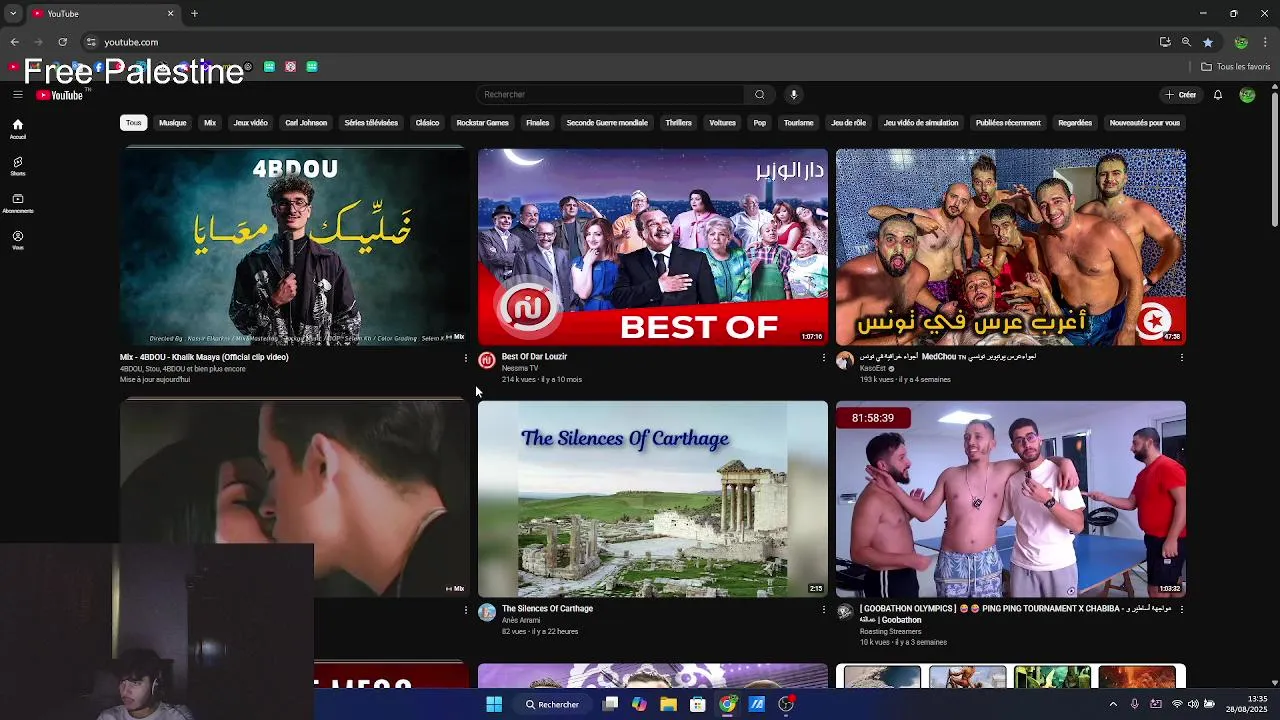Open the Goobathon ping pong tournament thumbnail
Screen dimensions: 1280x720
[x=1011, y=500]
